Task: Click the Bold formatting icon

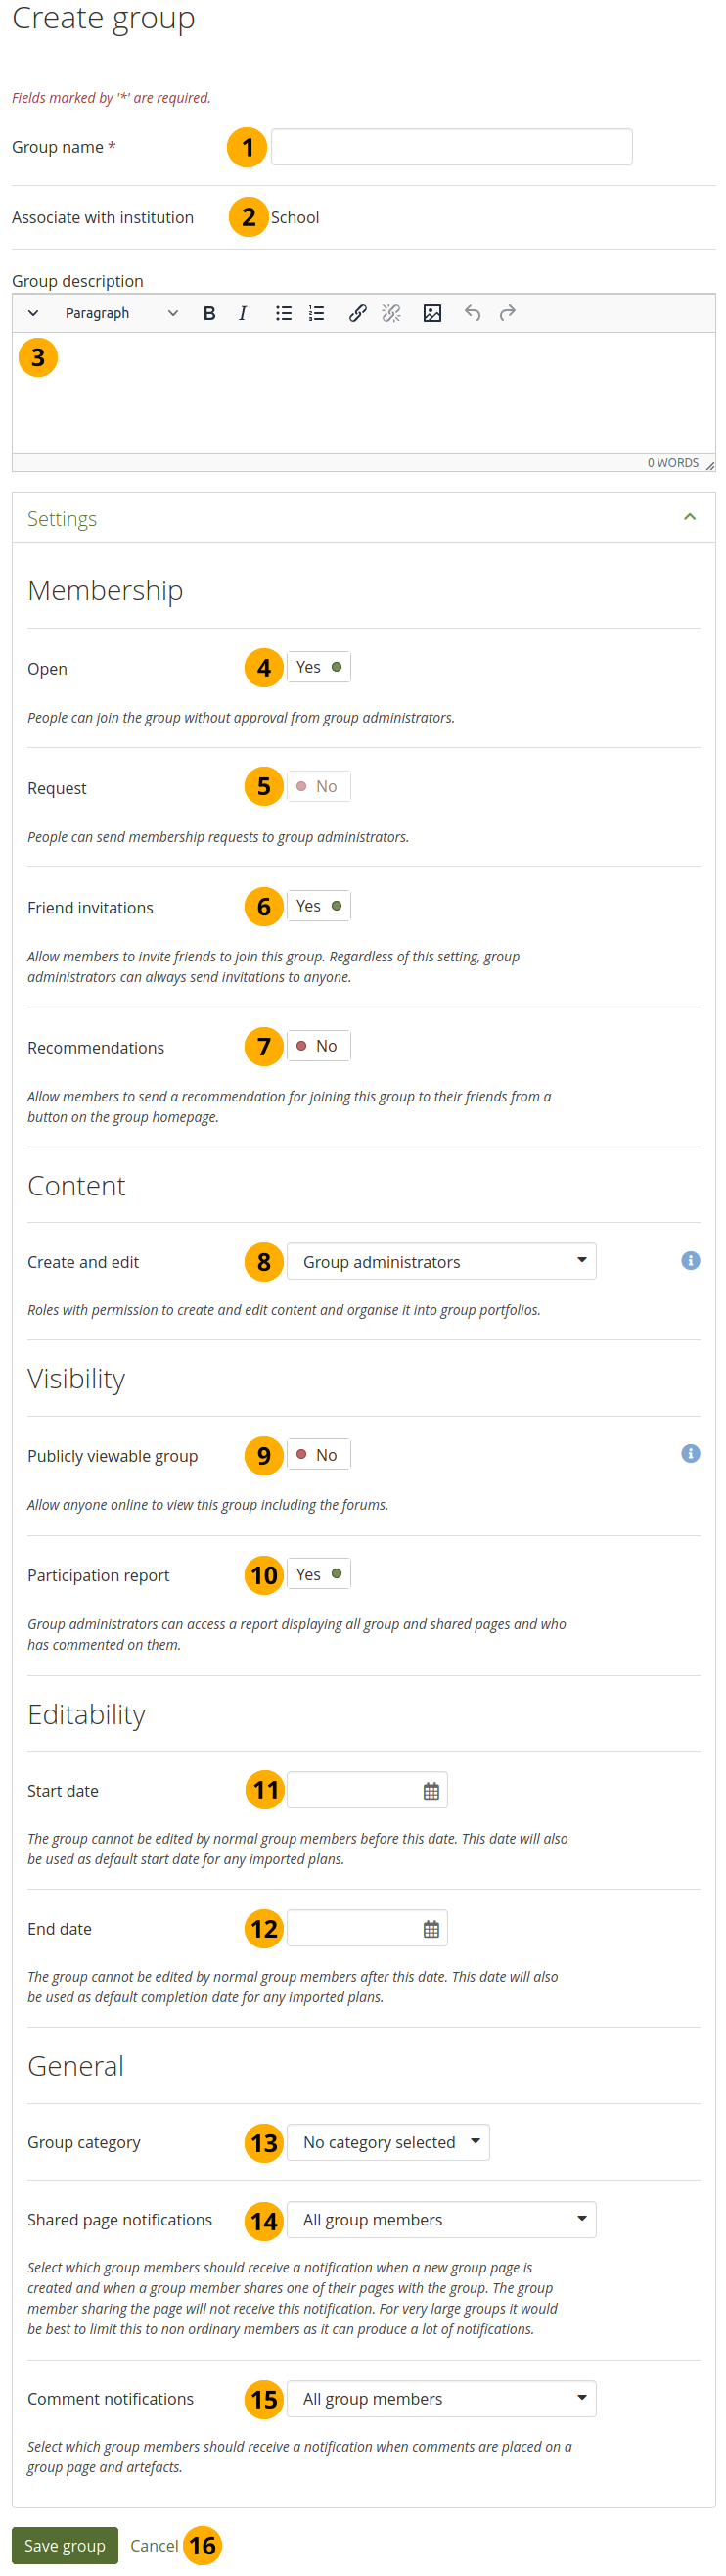Action: [209, 314]
